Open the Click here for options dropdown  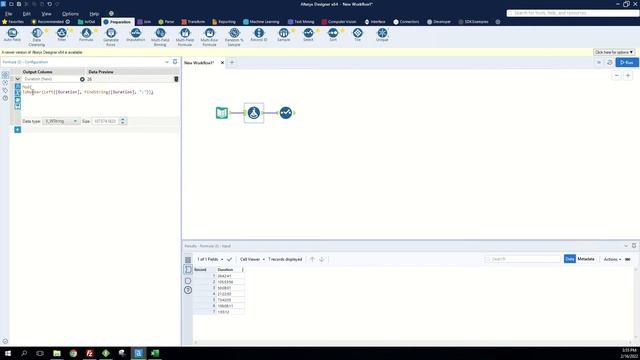pyautogui.click(x=613, y=52)
